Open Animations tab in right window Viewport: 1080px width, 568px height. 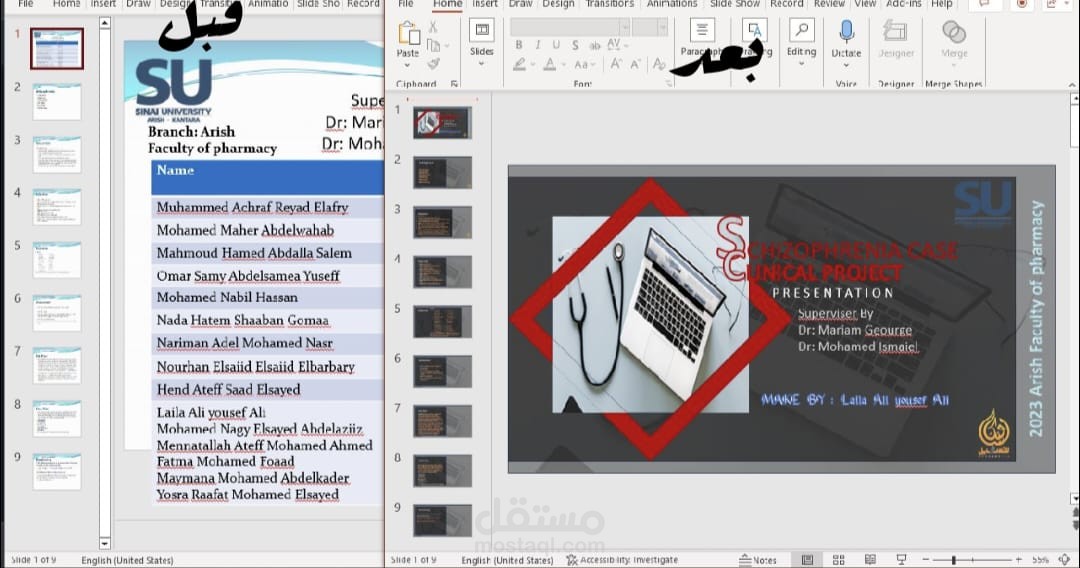coord(672,4)
